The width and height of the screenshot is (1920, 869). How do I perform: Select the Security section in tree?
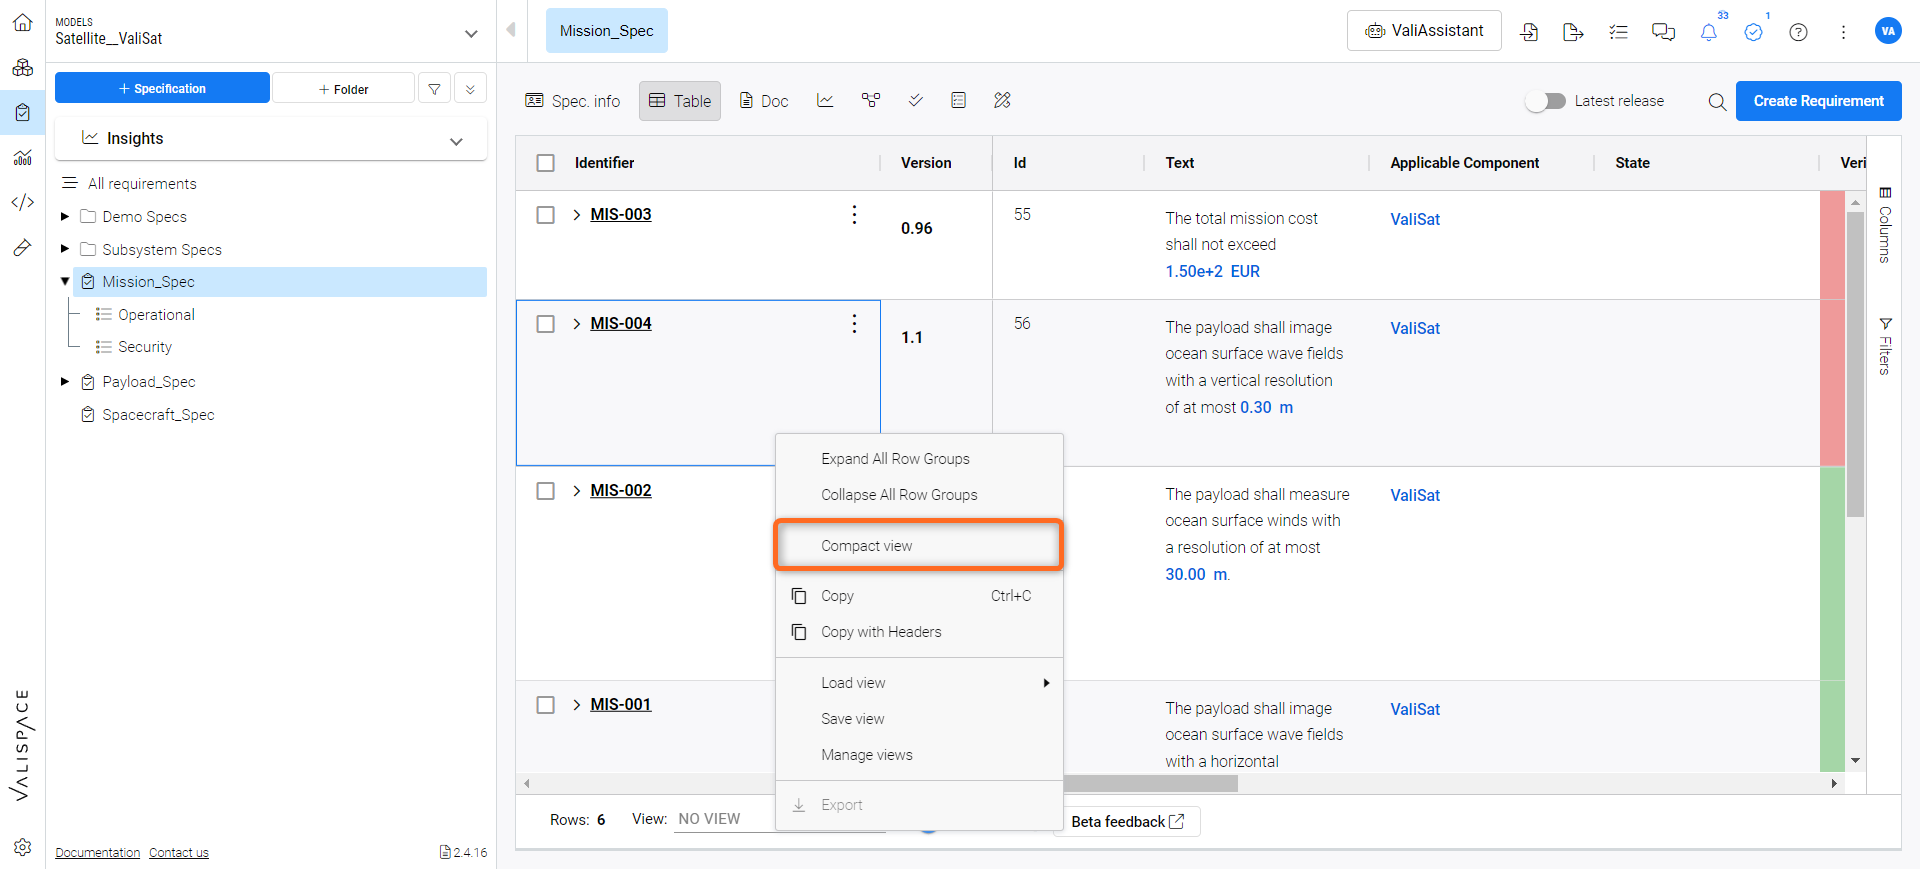point(145,346)
